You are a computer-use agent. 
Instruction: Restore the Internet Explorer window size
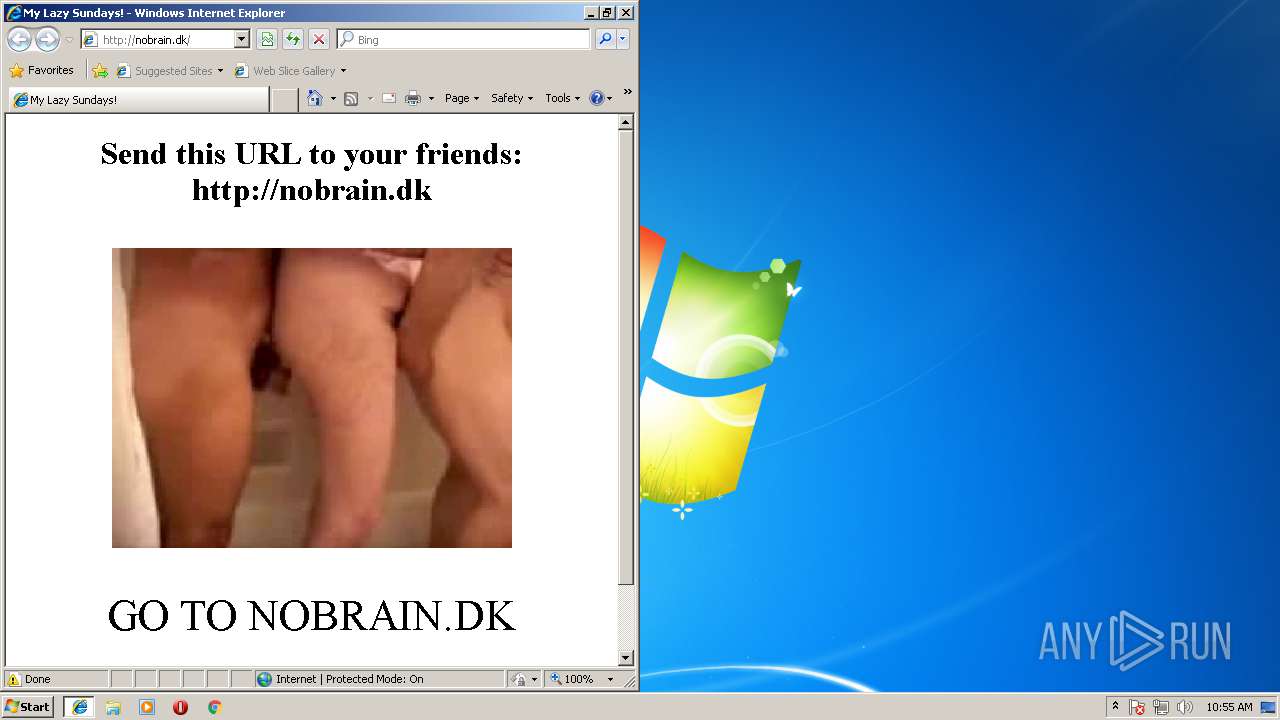coord(607,13)
